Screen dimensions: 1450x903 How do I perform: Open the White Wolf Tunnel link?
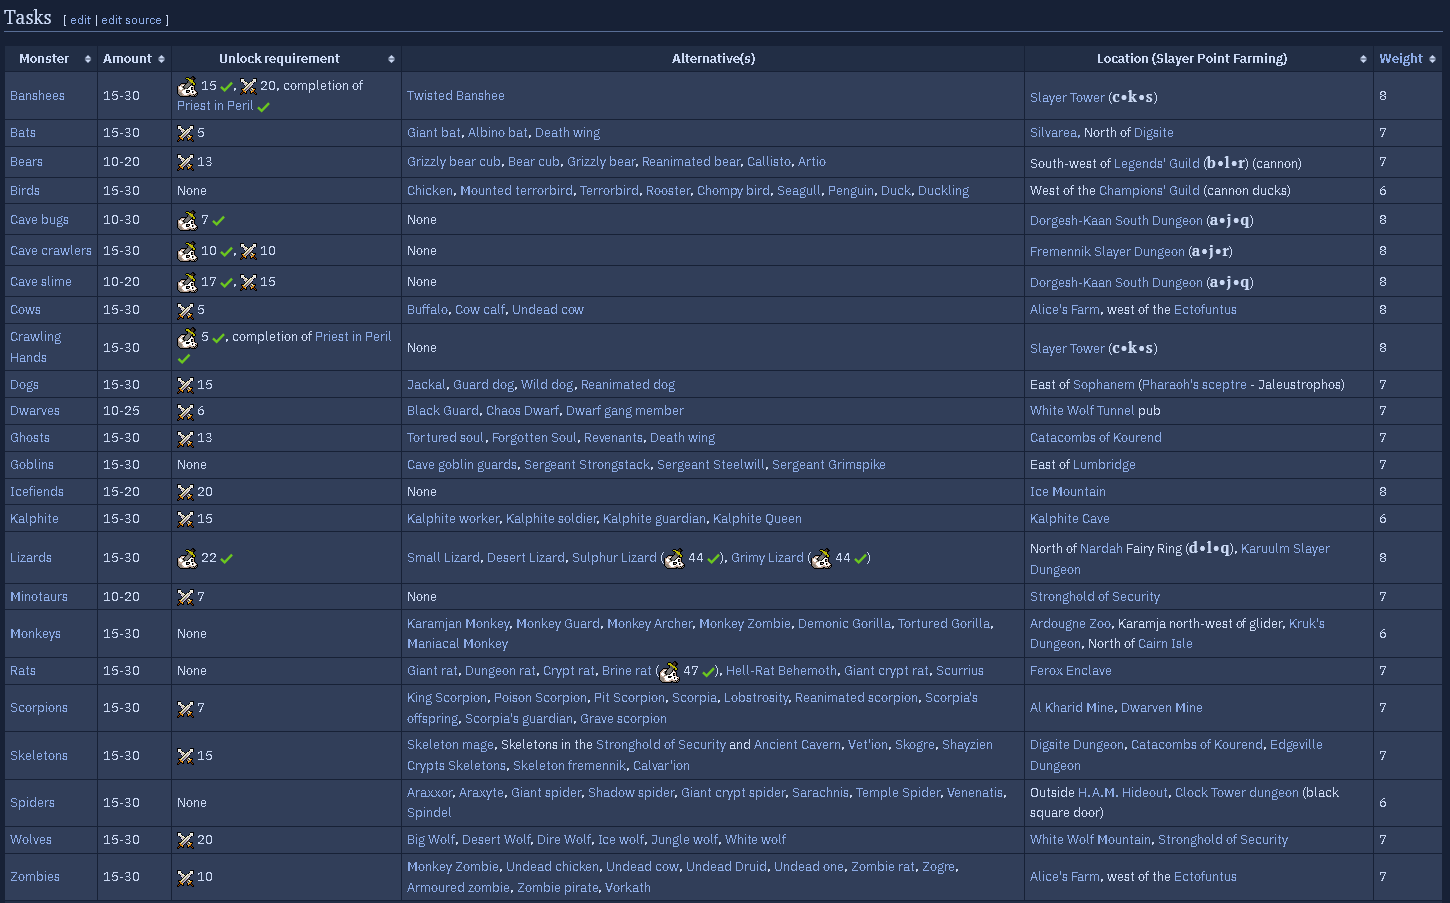[x=1082, y=411]
